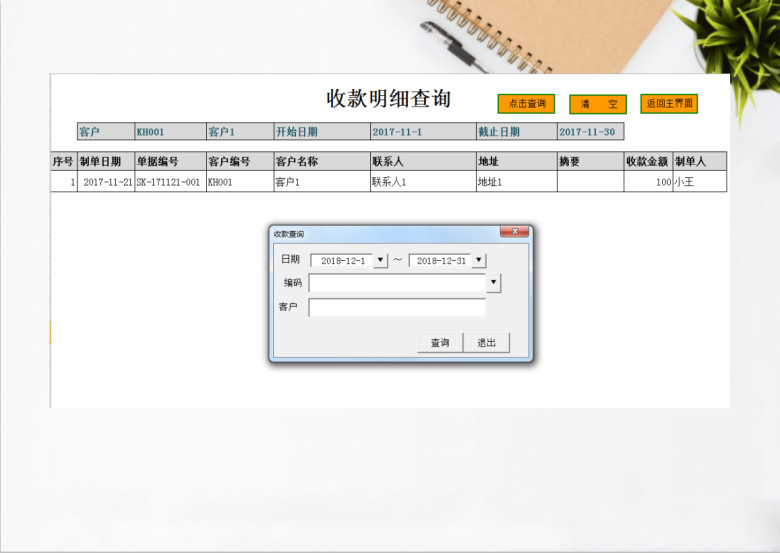The height and width of the screenshot is (553, 780).
Task: Select the 客户1 filter cell
Action: [x=240, y=131]
